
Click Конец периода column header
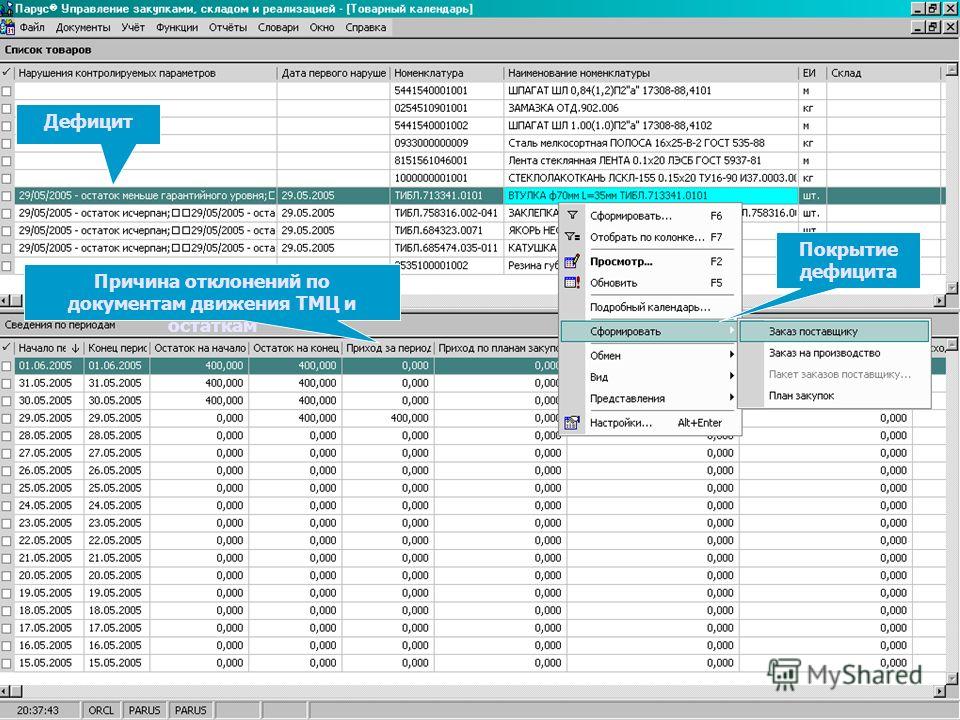(x=117, y=348)
